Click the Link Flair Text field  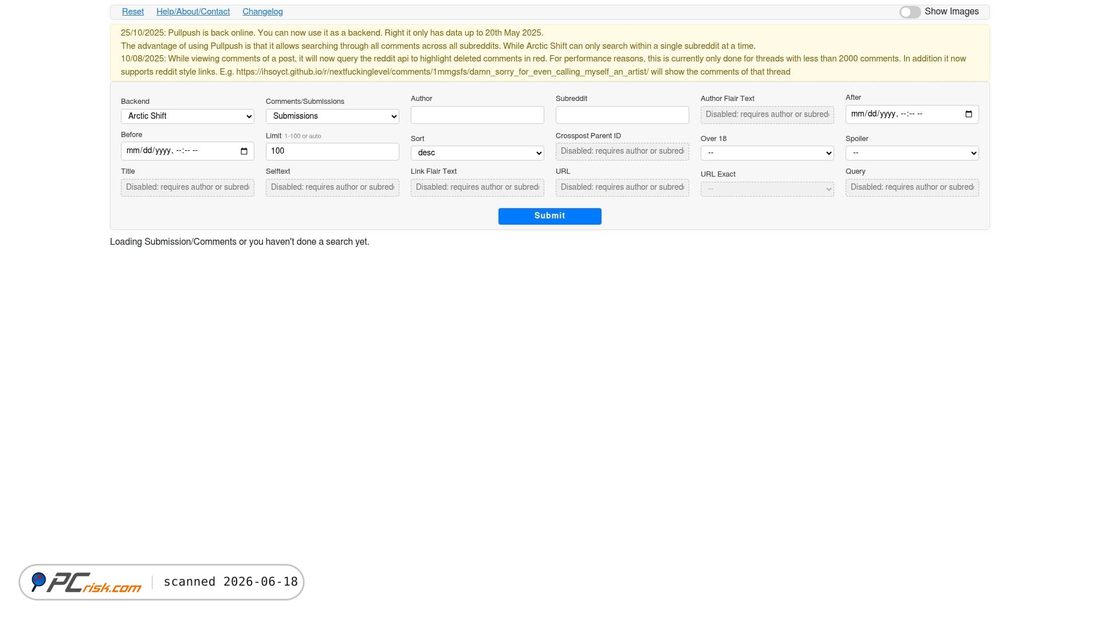477,187
